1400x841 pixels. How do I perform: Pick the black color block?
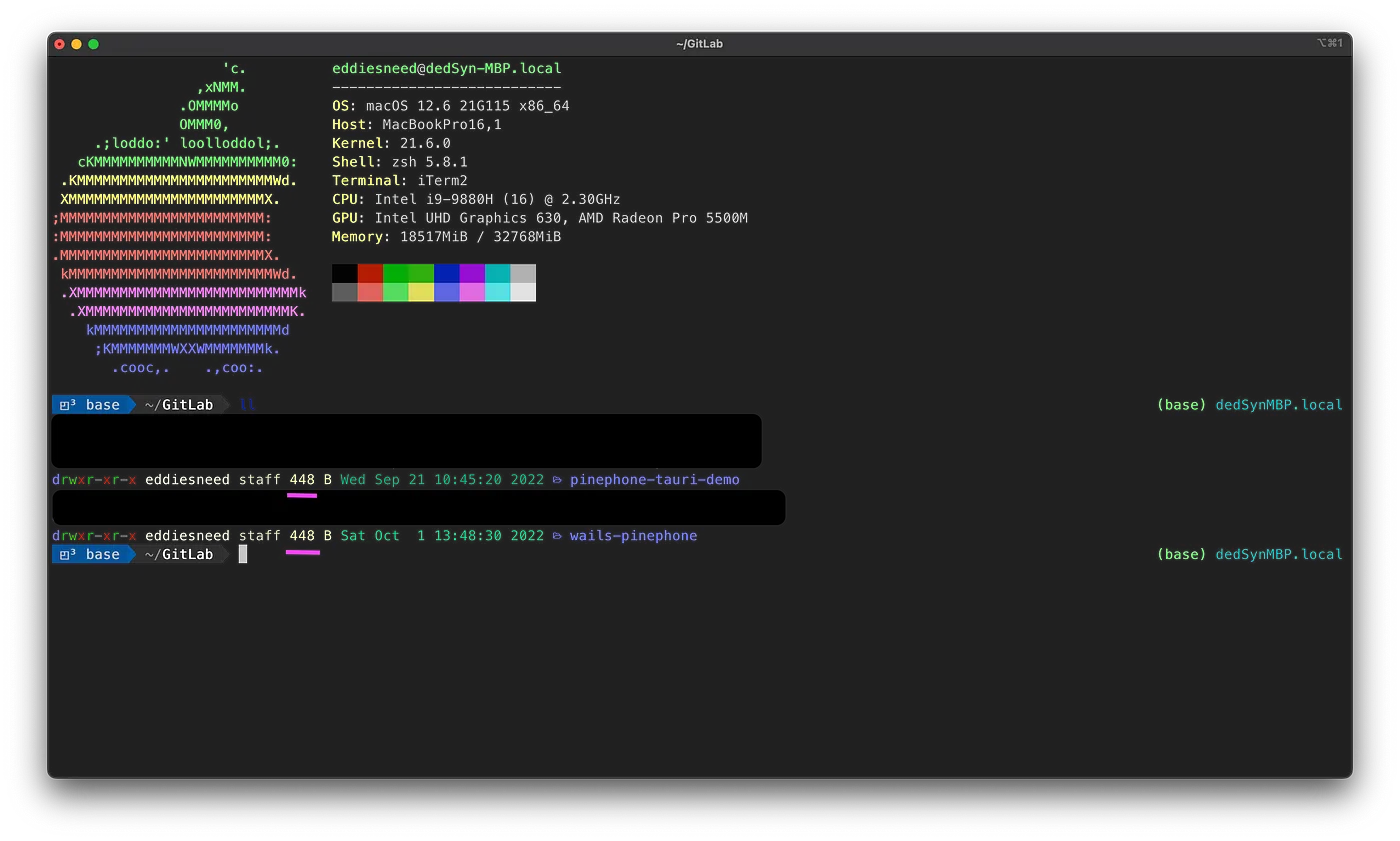click(345, 273)
